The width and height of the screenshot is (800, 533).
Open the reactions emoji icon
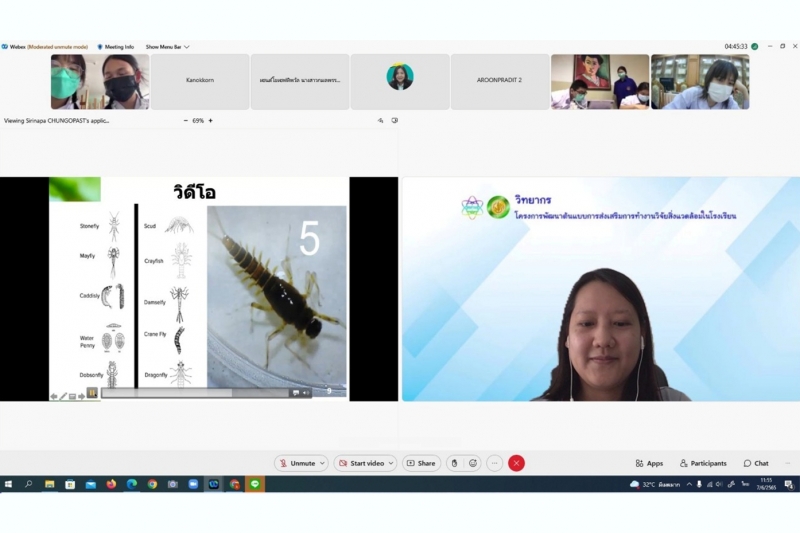pos(473,463)
